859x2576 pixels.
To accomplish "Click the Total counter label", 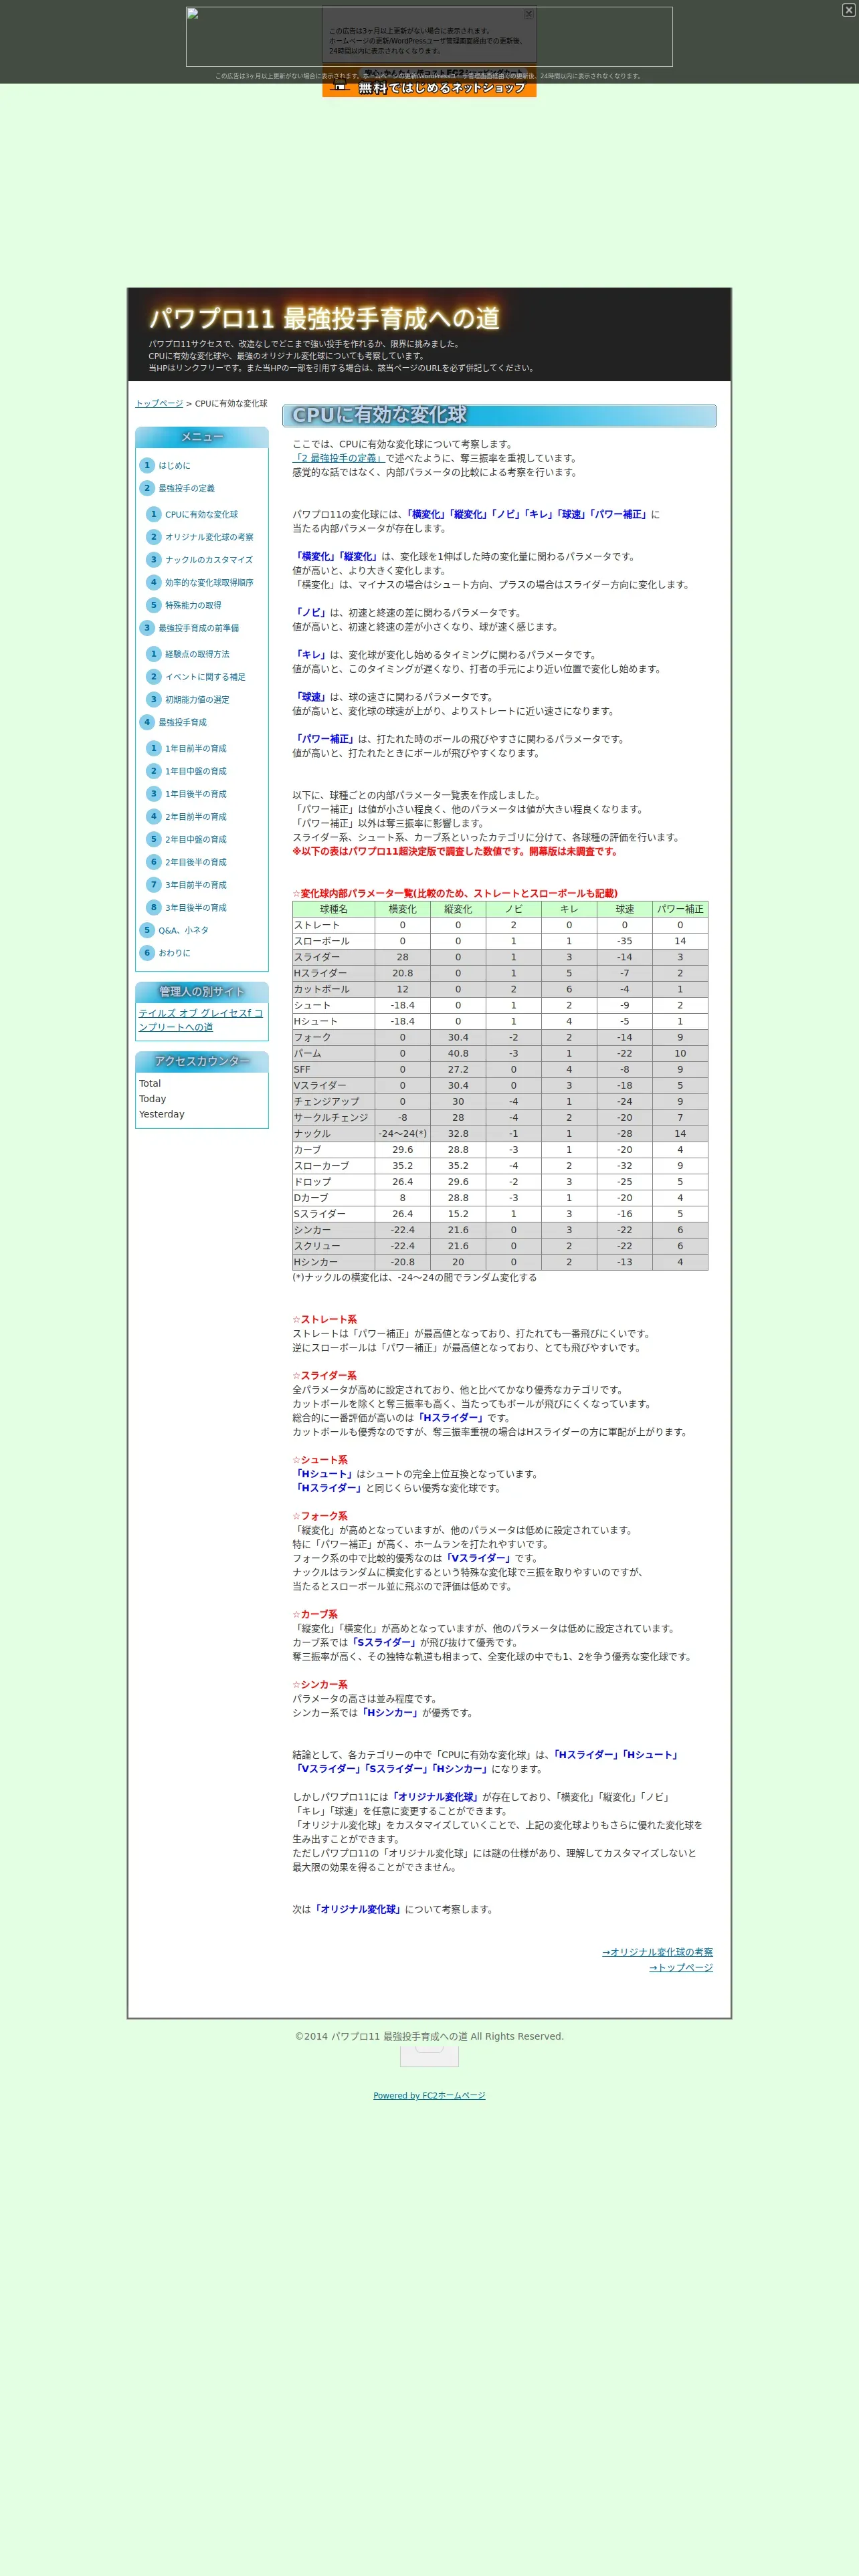I will (x=150, y=1083).
